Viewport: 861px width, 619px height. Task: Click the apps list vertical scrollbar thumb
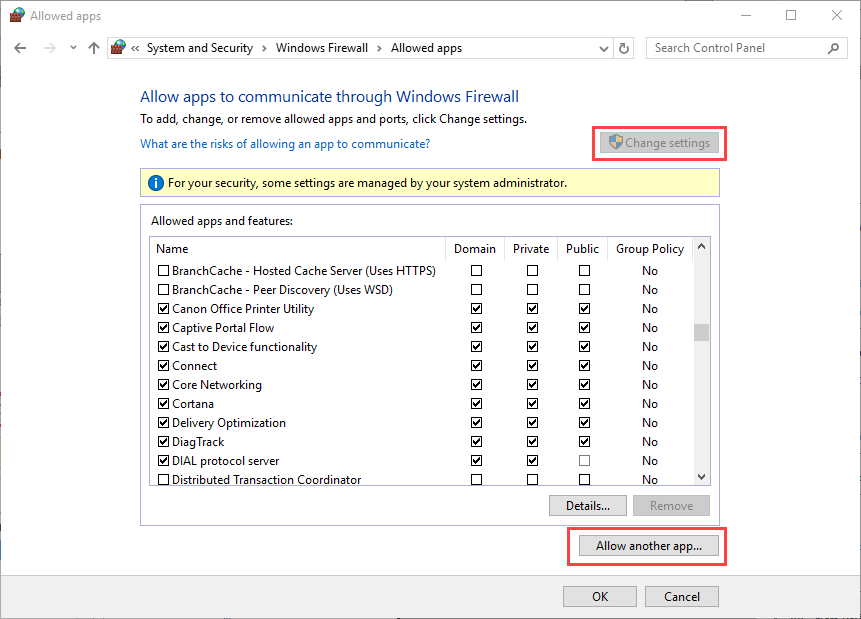(x=701, y=333)
